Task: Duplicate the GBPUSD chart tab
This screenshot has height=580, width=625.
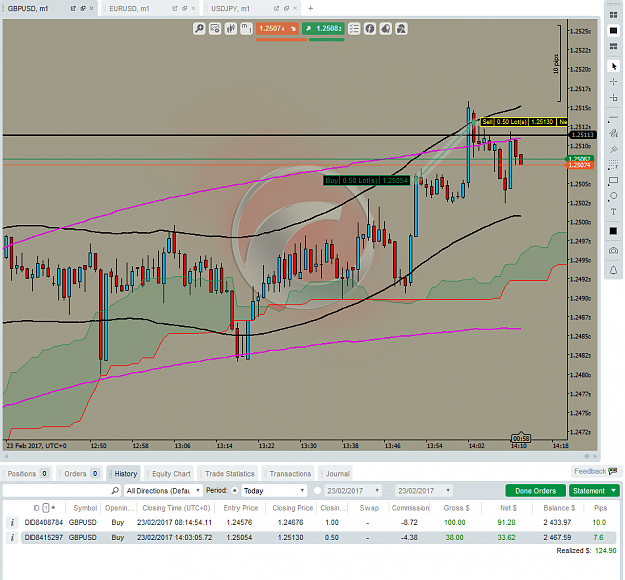Action: (x=83, y=8)
